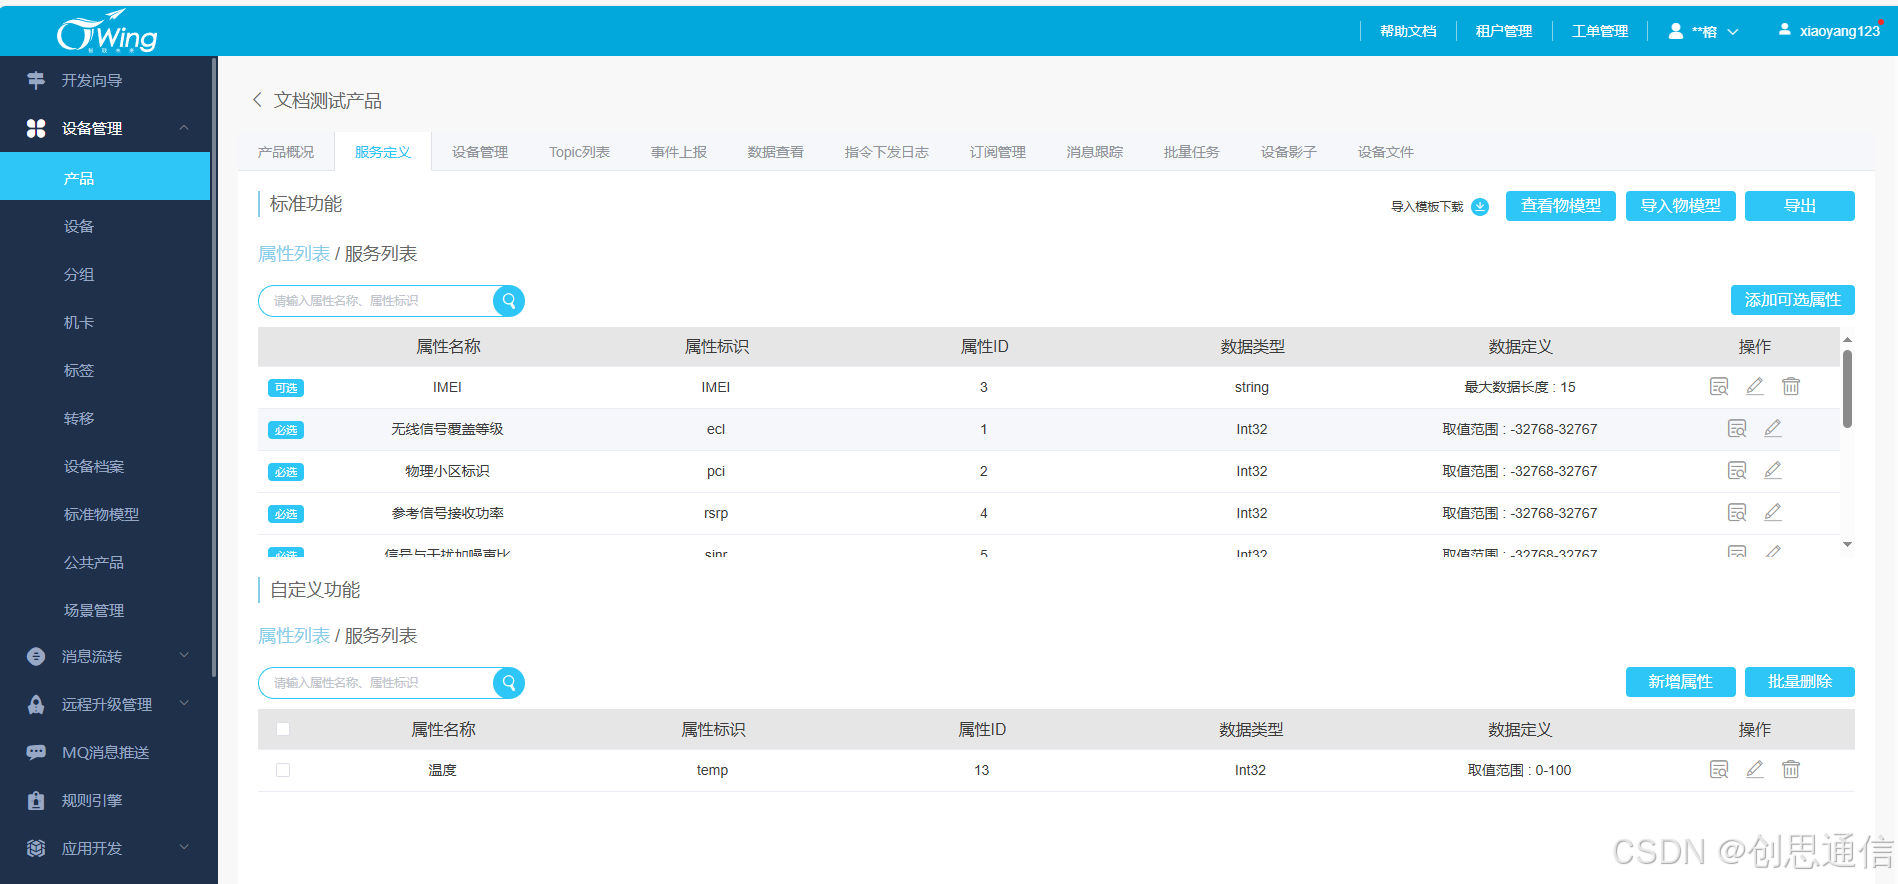The image size is (1898, 884).
Task: Select 标准物模型 in the sidebar
Action: pyautogui.click(x=101, y=514)
